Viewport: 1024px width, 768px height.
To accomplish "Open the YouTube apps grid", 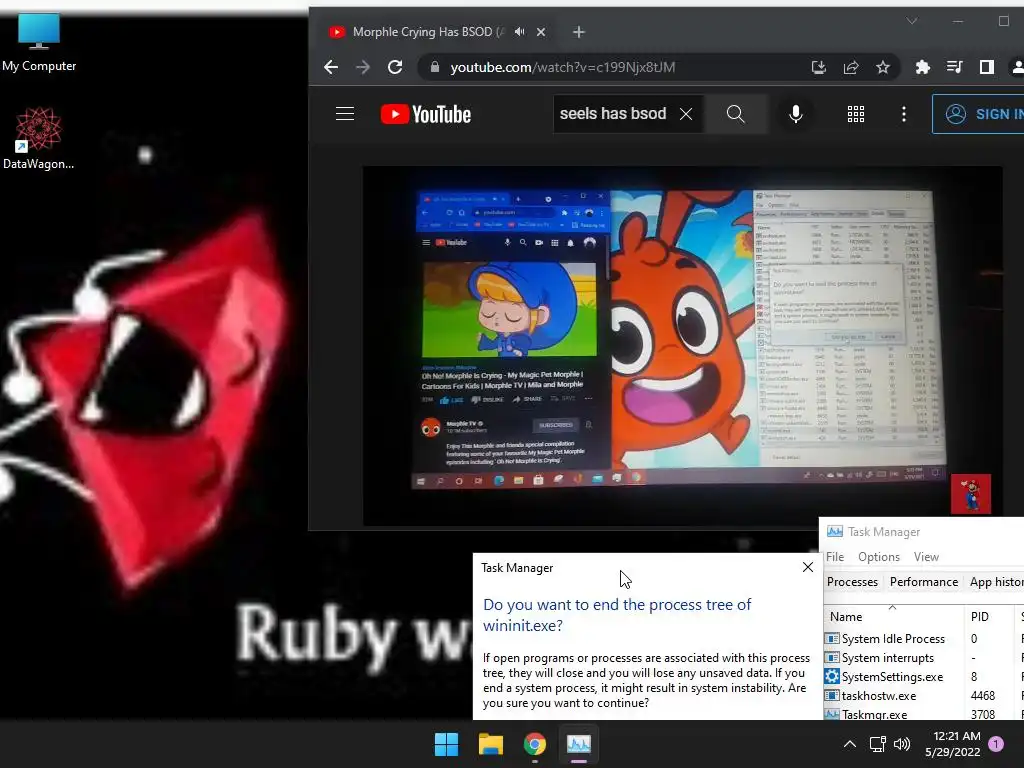I will [856, 114].
